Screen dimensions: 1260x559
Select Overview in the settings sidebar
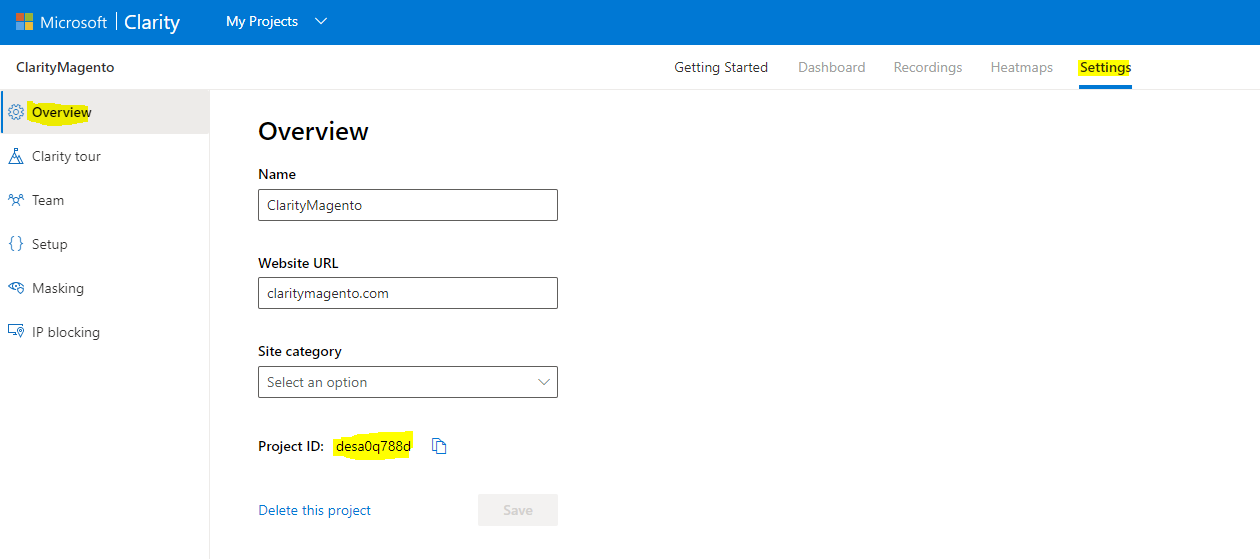pos(105,112)
